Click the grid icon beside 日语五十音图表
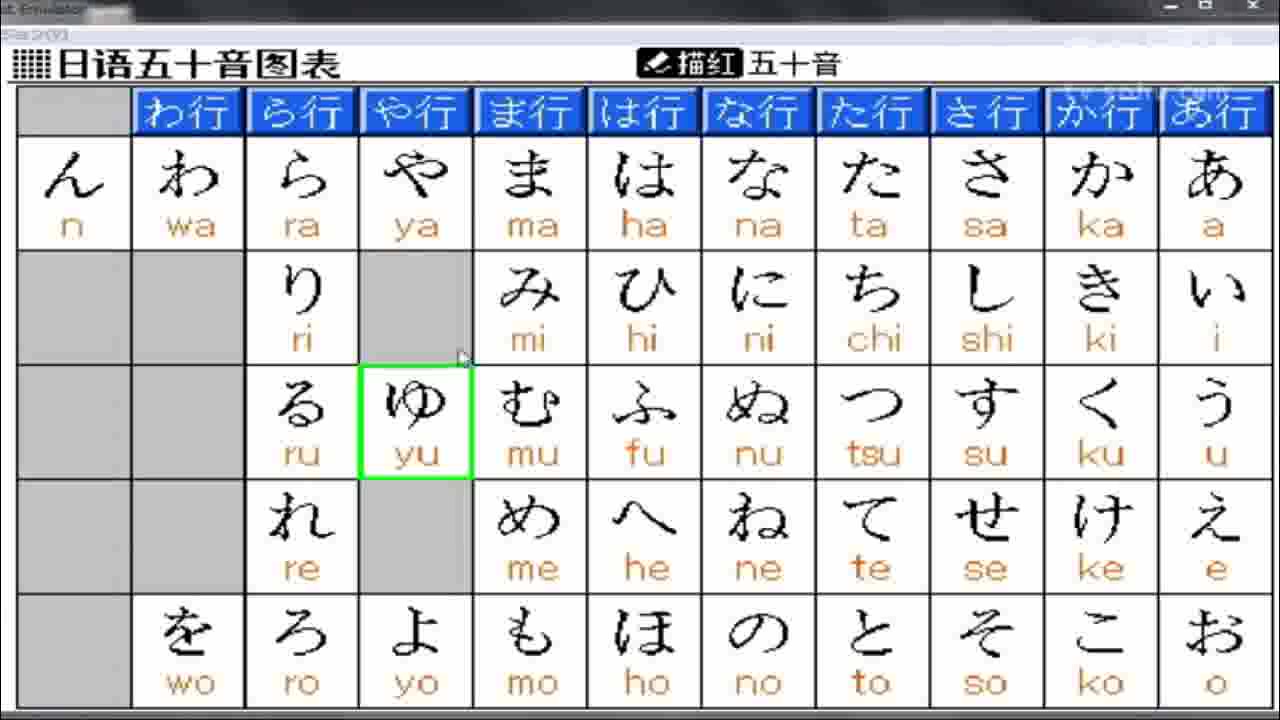This screenshot has height=720, width=1280. tap(31, 65)
